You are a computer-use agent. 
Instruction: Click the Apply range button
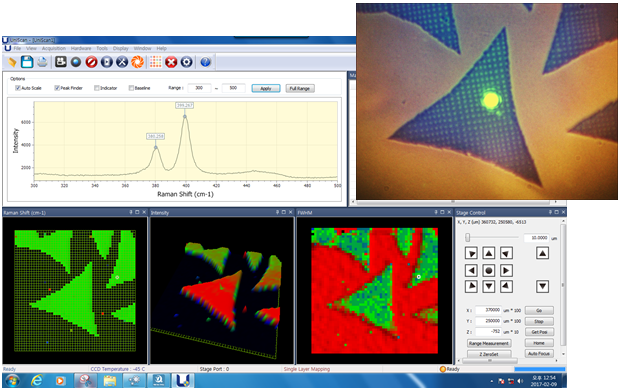pyautogui.click(x=266, y=88)
